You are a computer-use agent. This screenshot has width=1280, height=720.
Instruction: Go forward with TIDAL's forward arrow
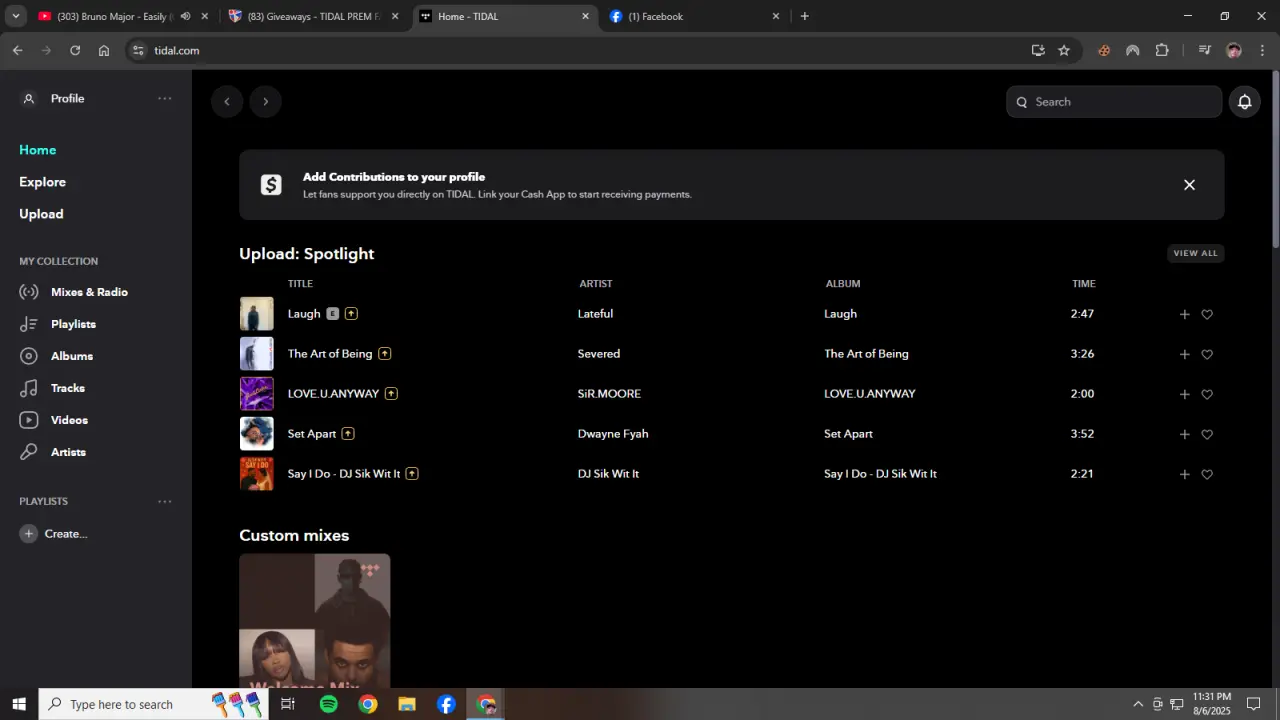pos(265,101)
